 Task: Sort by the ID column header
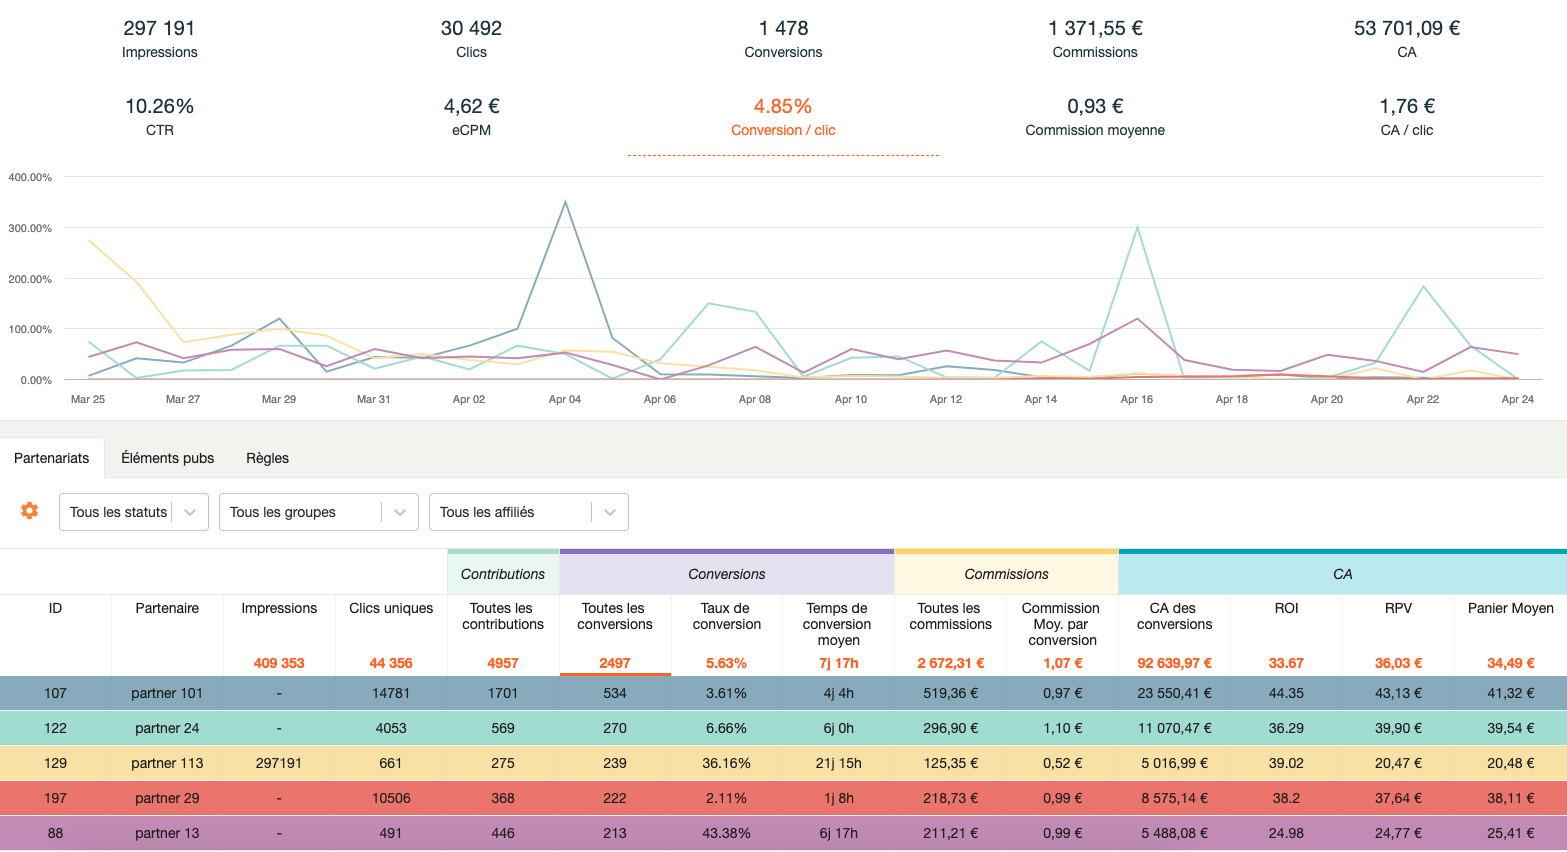[x=55, y=608]
